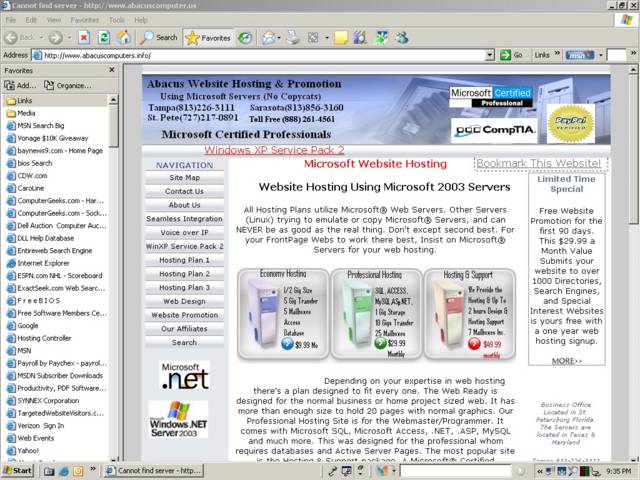Open the Tools menu
Viewport: 640px width, 480px height.
point(117,20)
